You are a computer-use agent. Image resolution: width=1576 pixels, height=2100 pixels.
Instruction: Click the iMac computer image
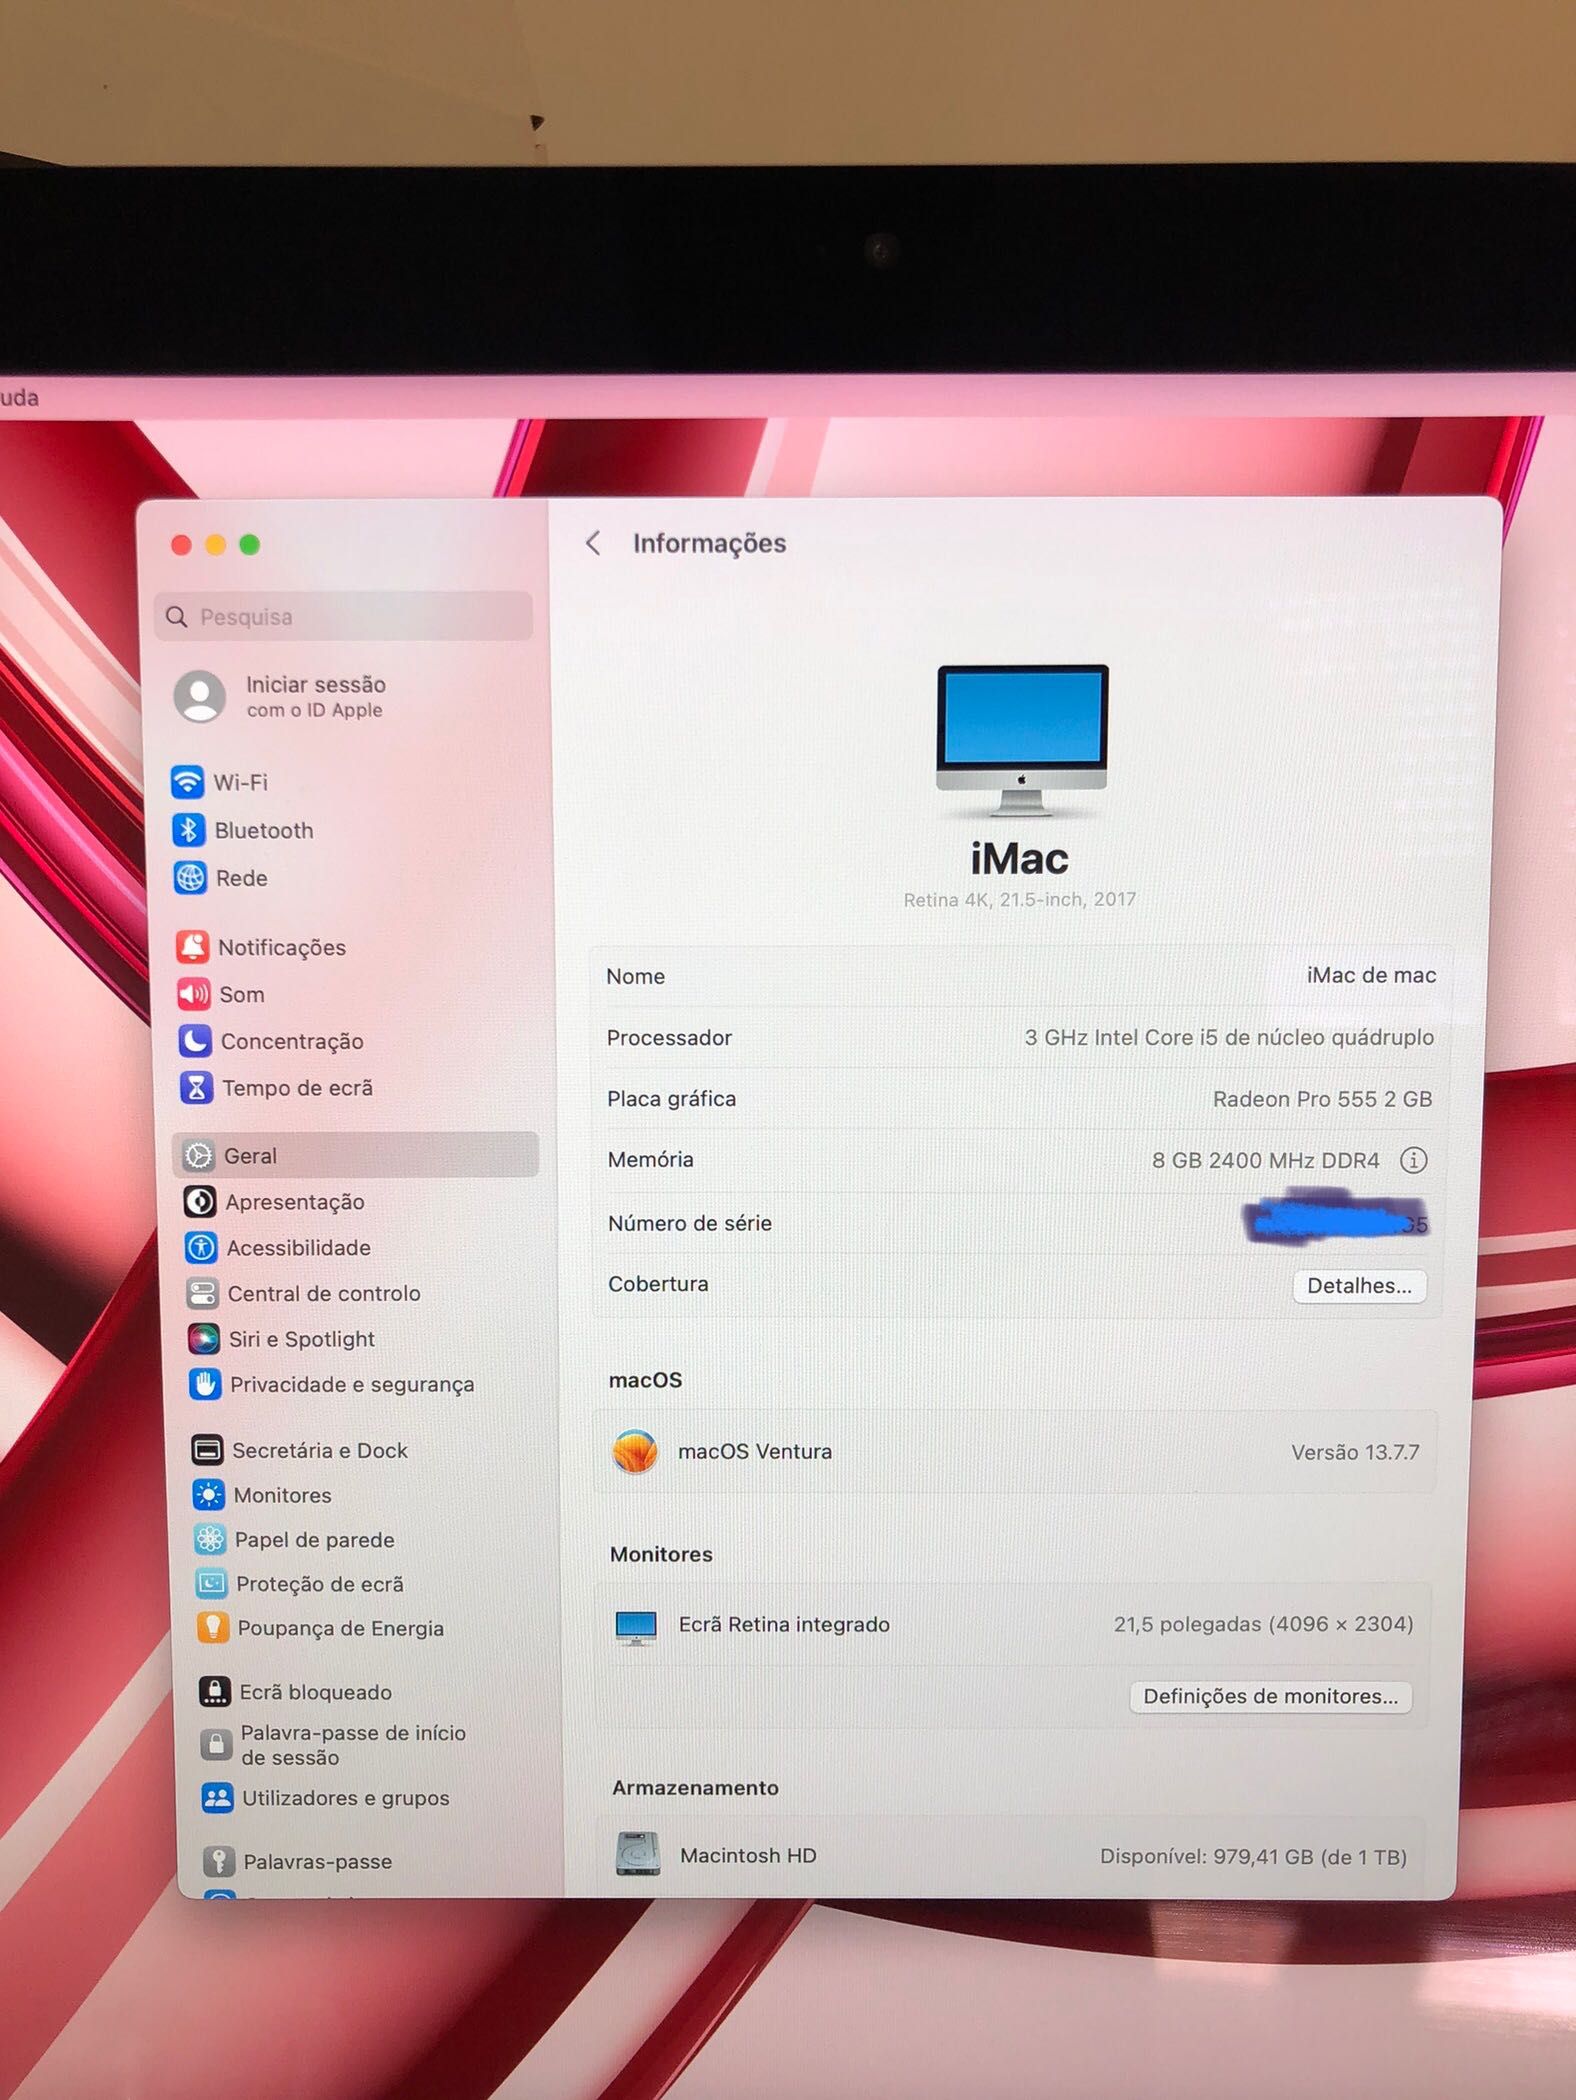pos(1022,741)
